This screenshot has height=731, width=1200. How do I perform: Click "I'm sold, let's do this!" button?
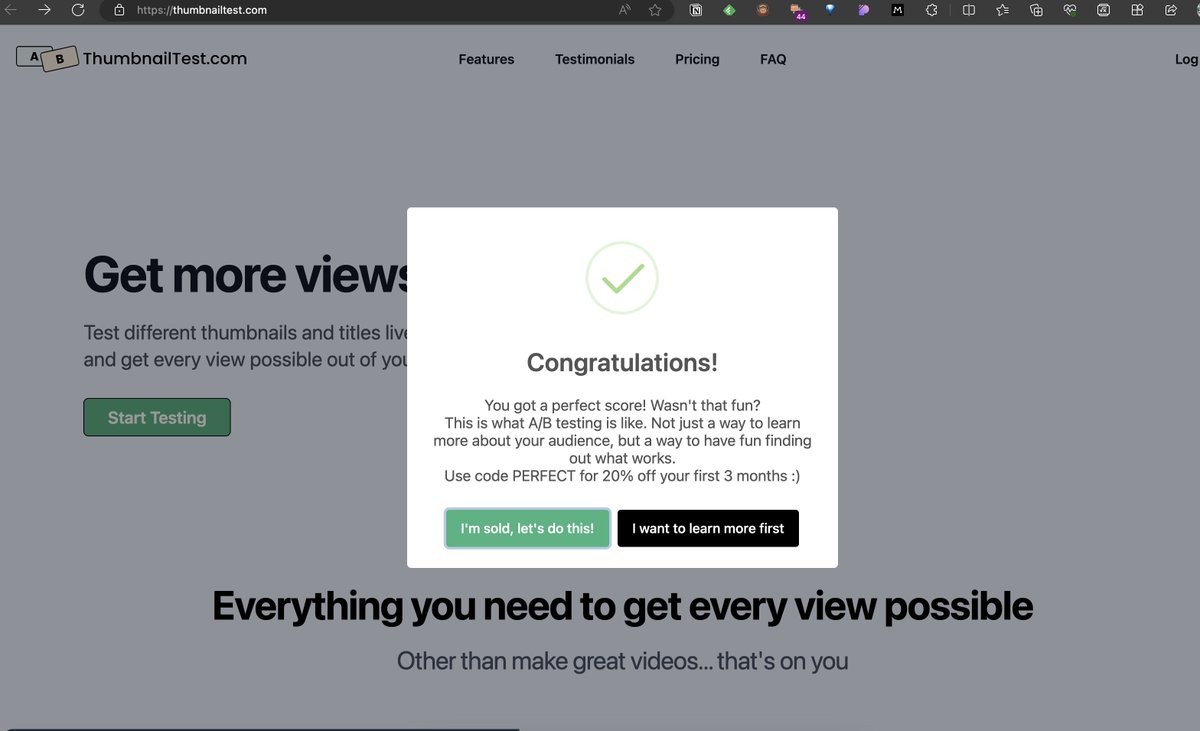[527, 528]
